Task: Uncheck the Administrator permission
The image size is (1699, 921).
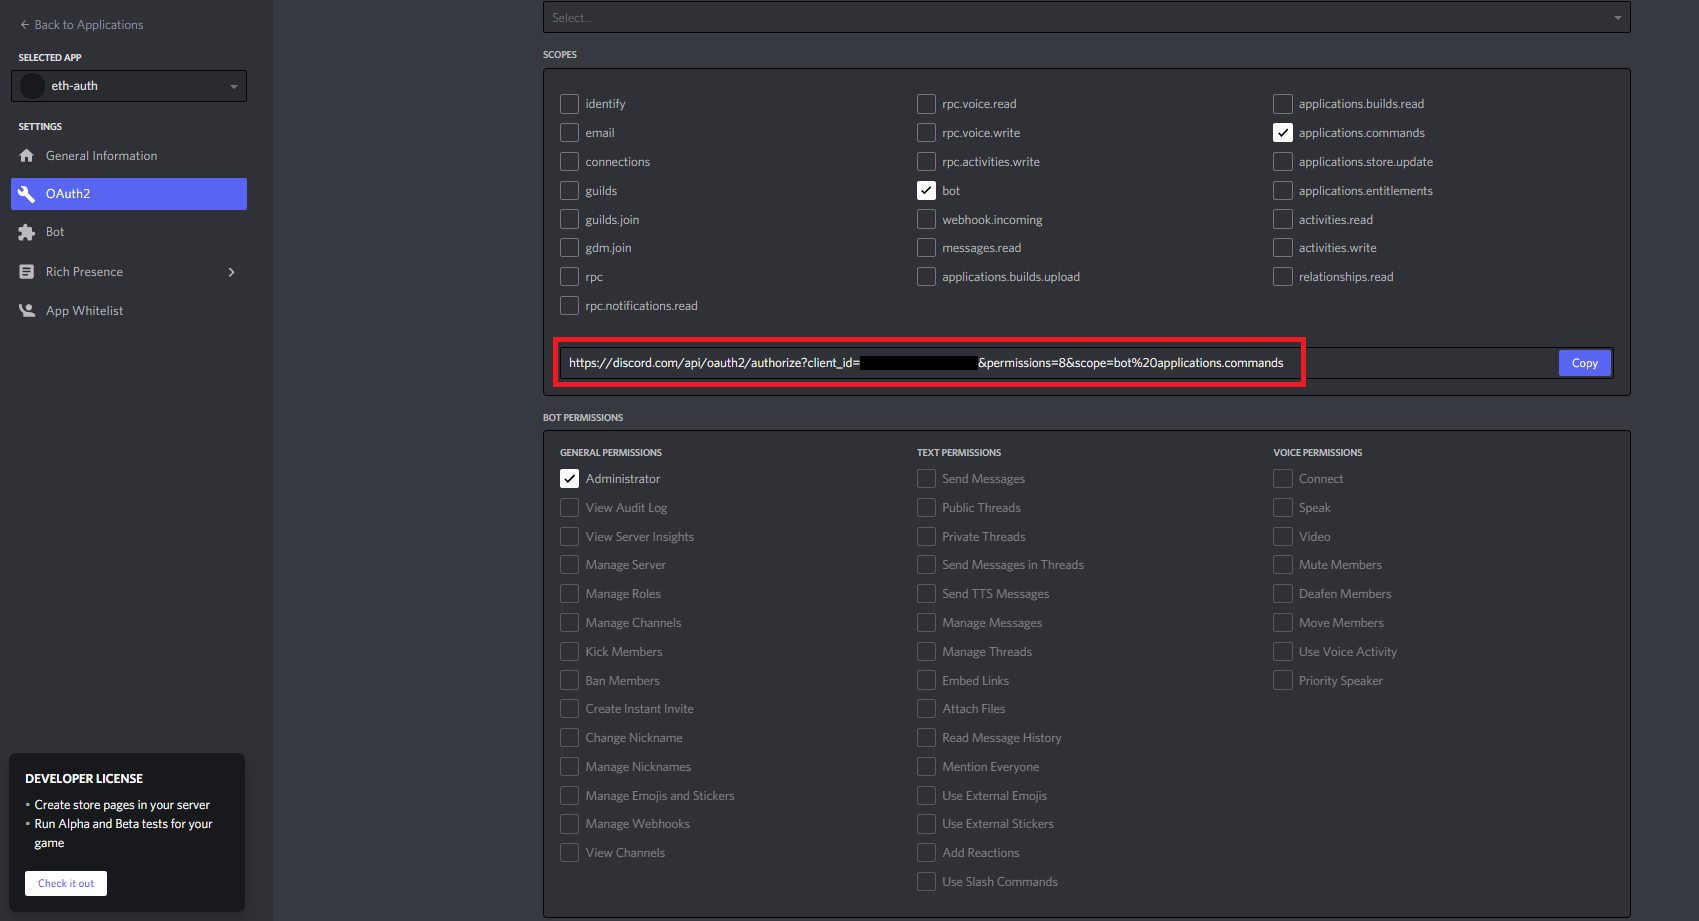Action: 569,479
